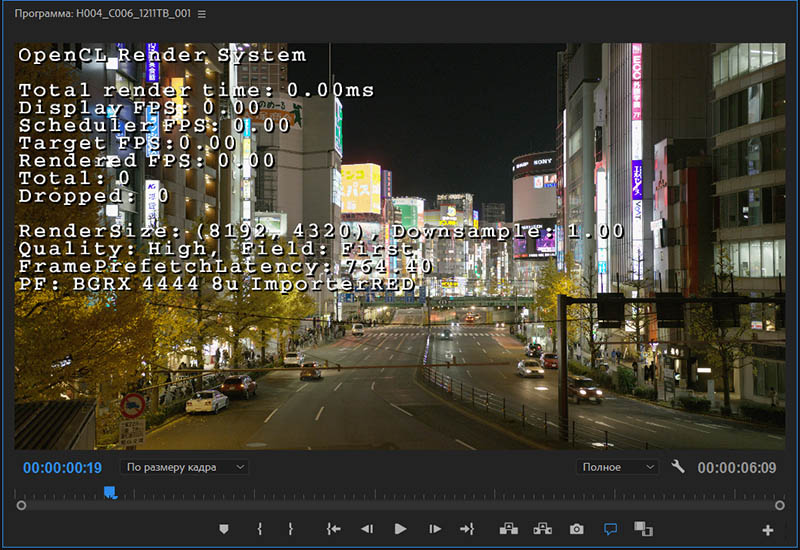Click the Program panel title H004_C006_1211TB_001
This screenshot has height=550, width=800.
103,13
